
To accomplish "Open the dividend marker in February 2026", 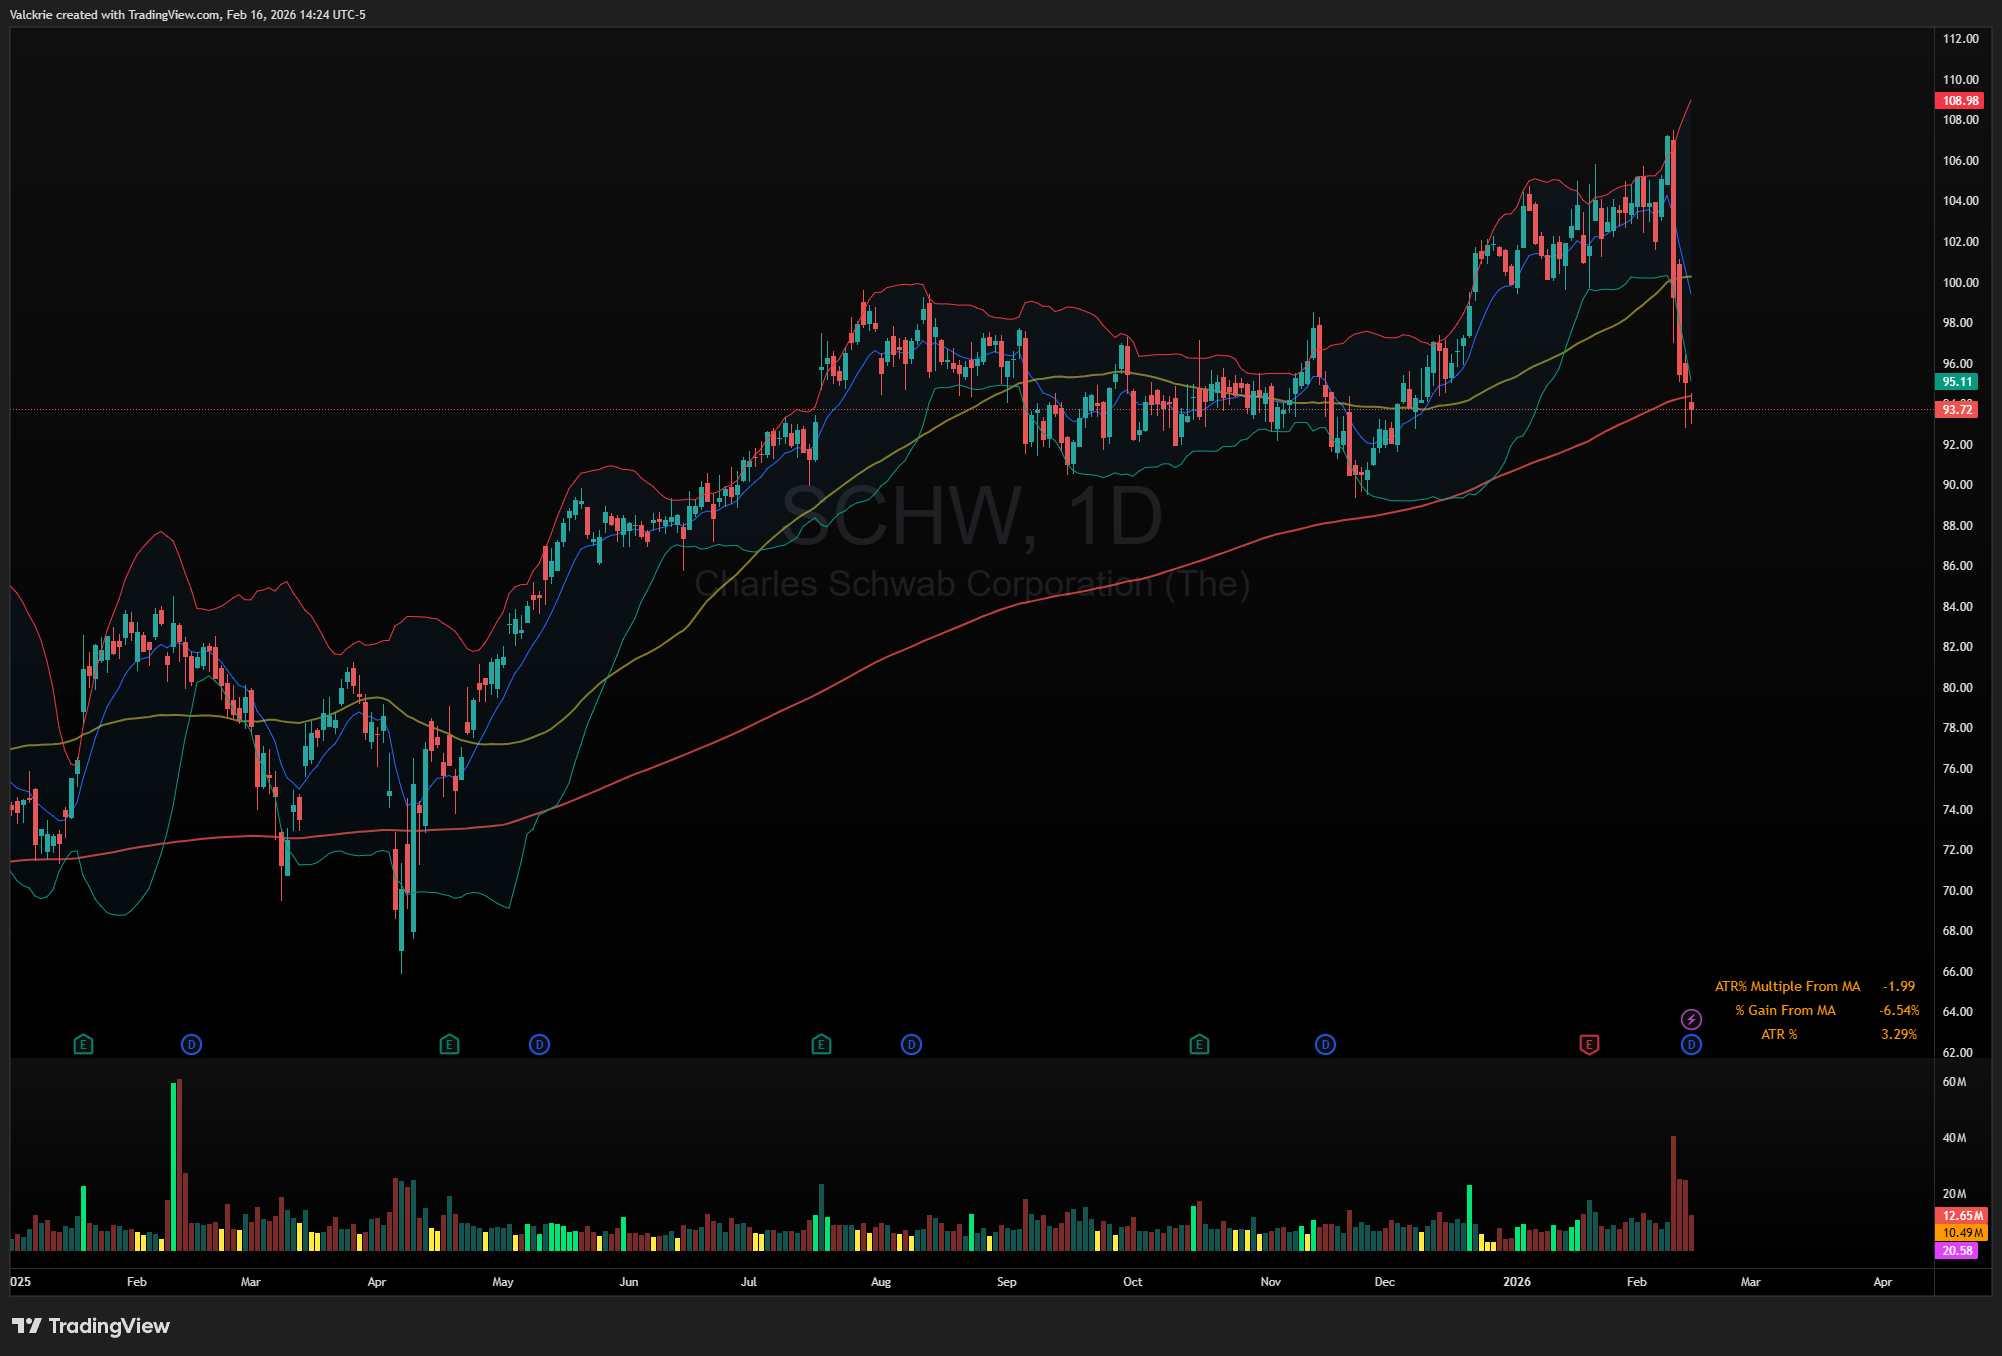I will [x=1691, y=1045].
